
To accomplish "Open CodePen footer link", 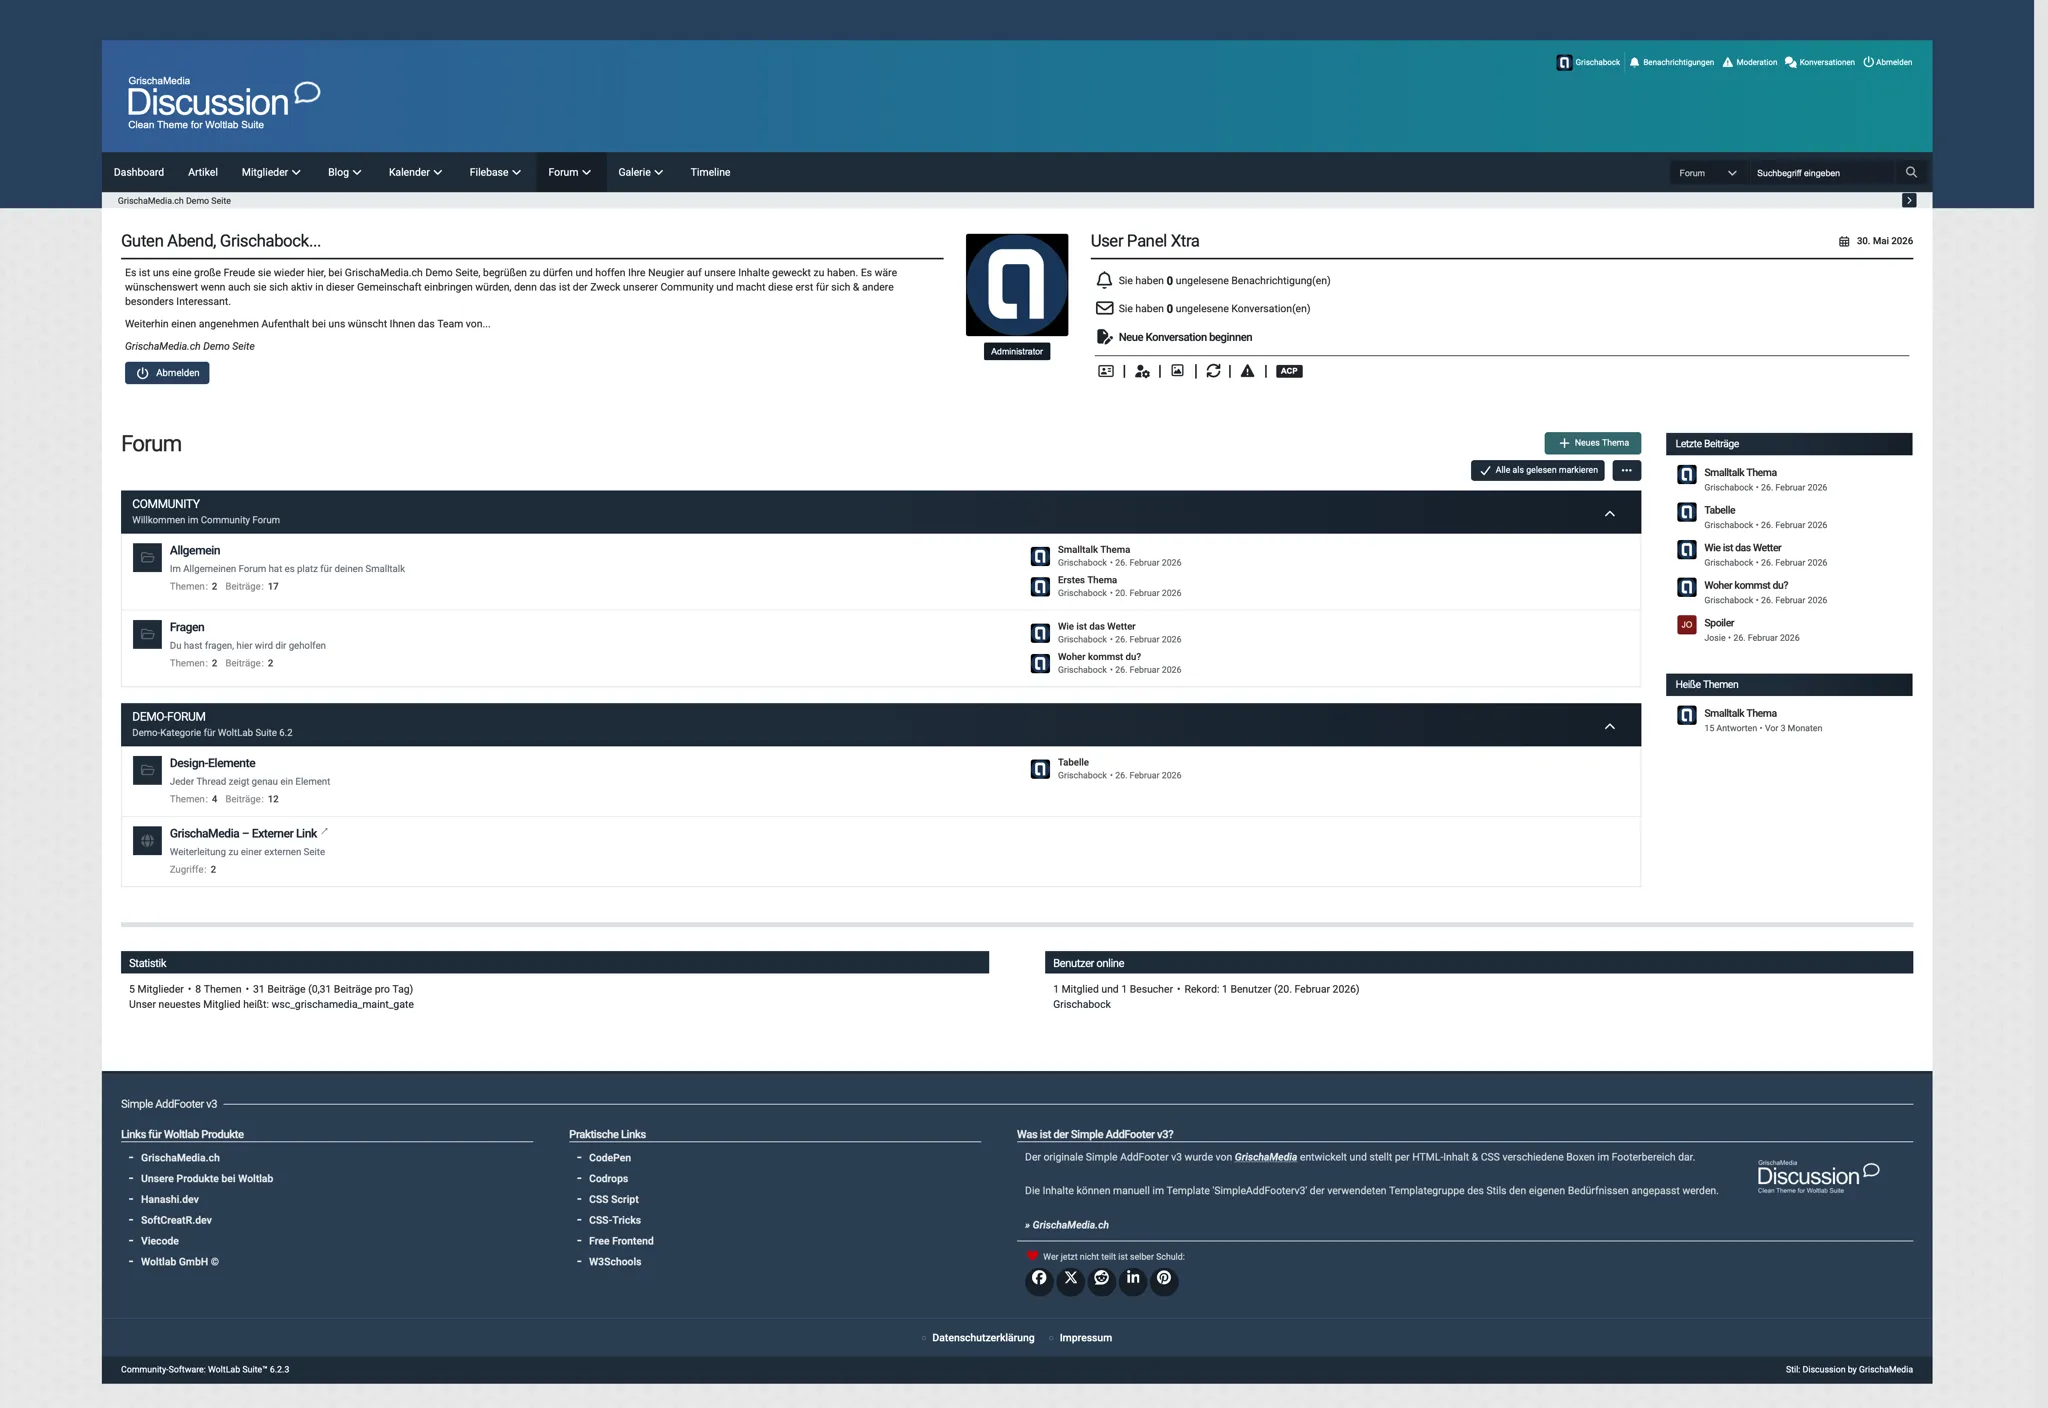I will coord(609,1158).
